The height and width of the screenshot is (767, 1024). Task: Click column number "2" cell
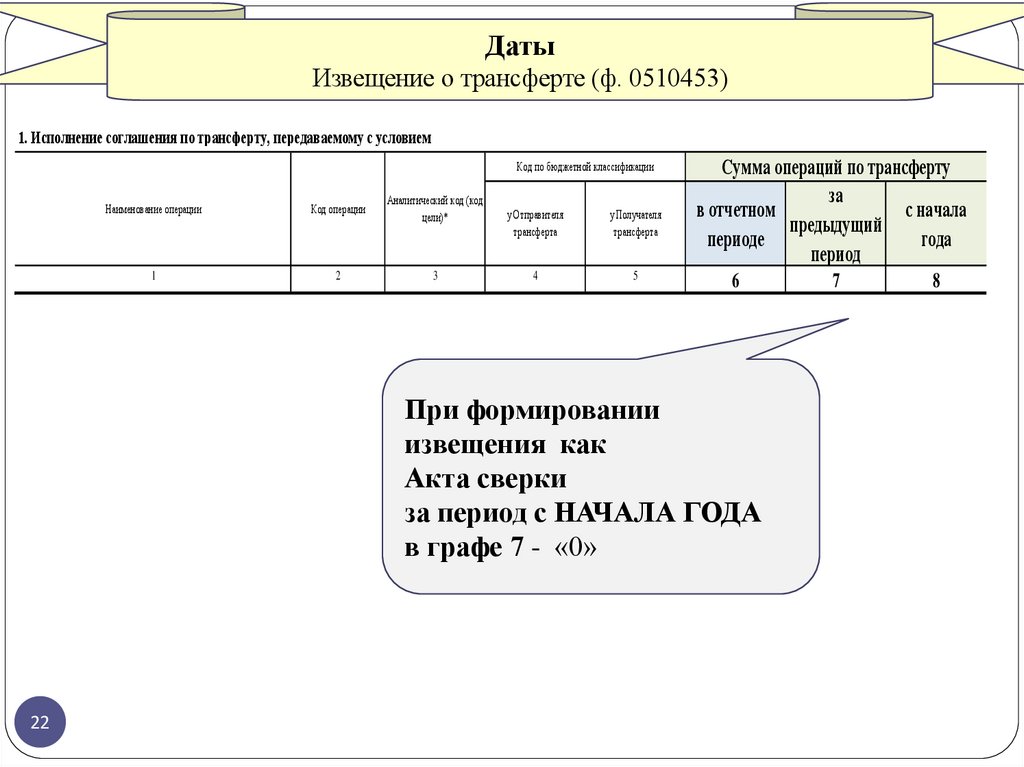pos(338,278)
